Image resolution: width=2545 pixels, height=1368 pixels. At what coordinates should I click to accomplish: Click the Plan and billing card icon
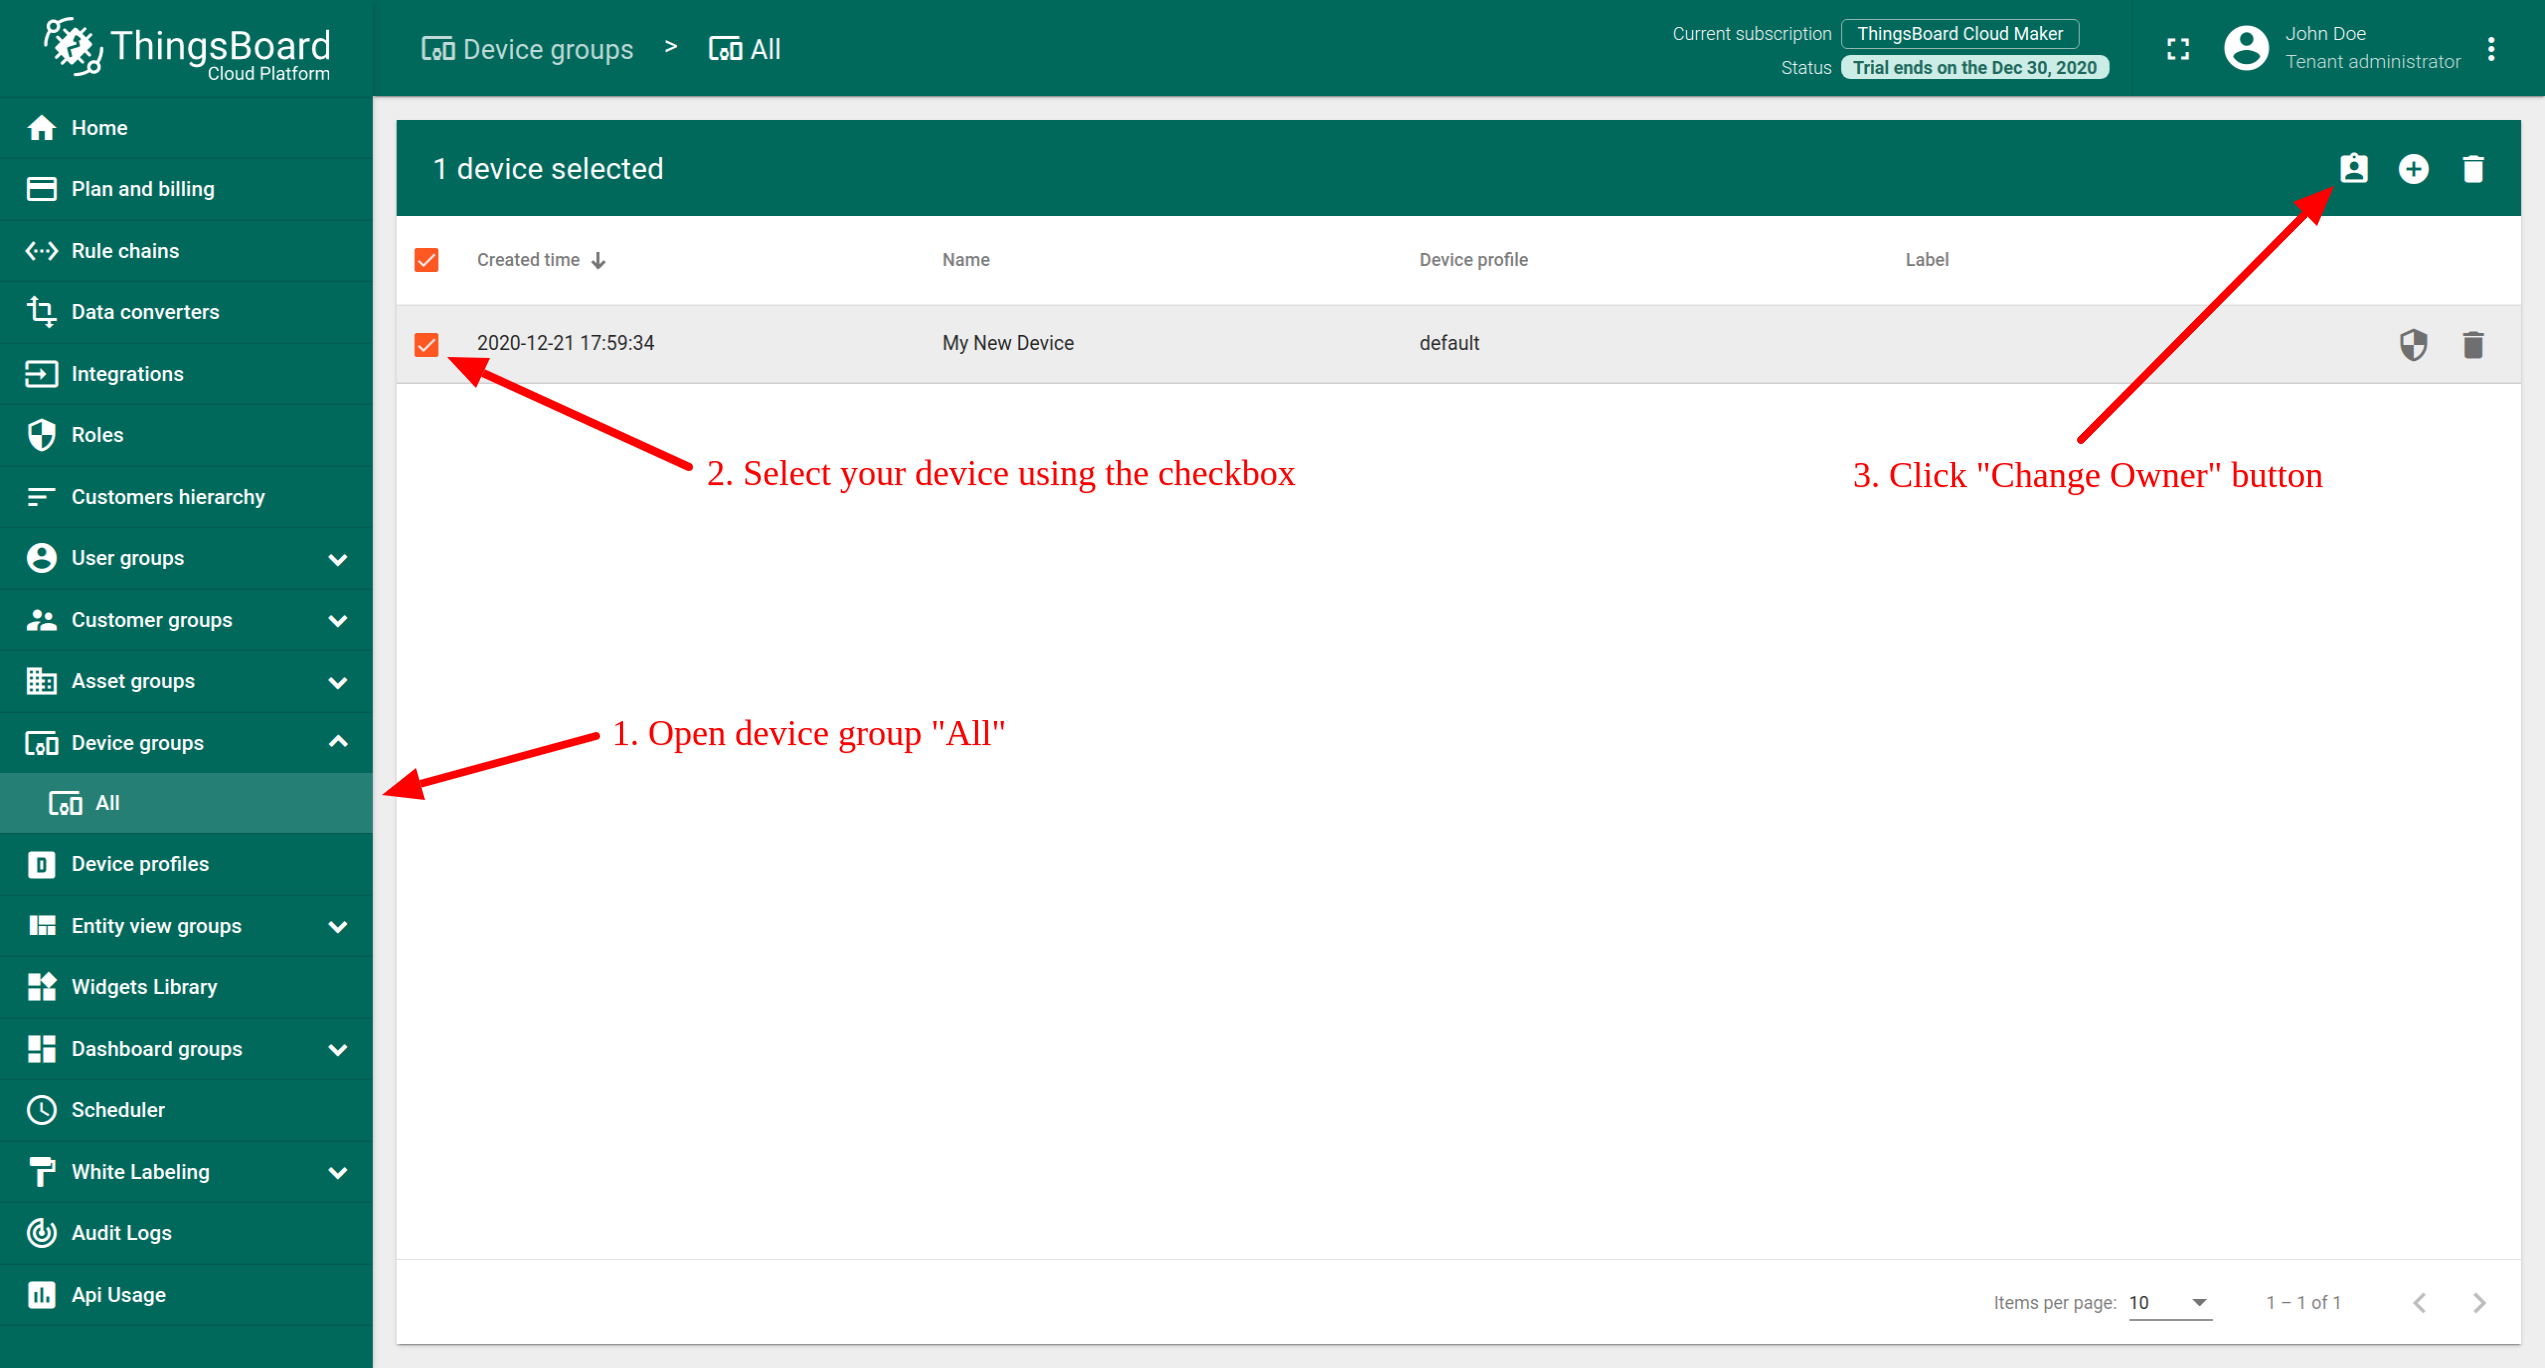41,189
